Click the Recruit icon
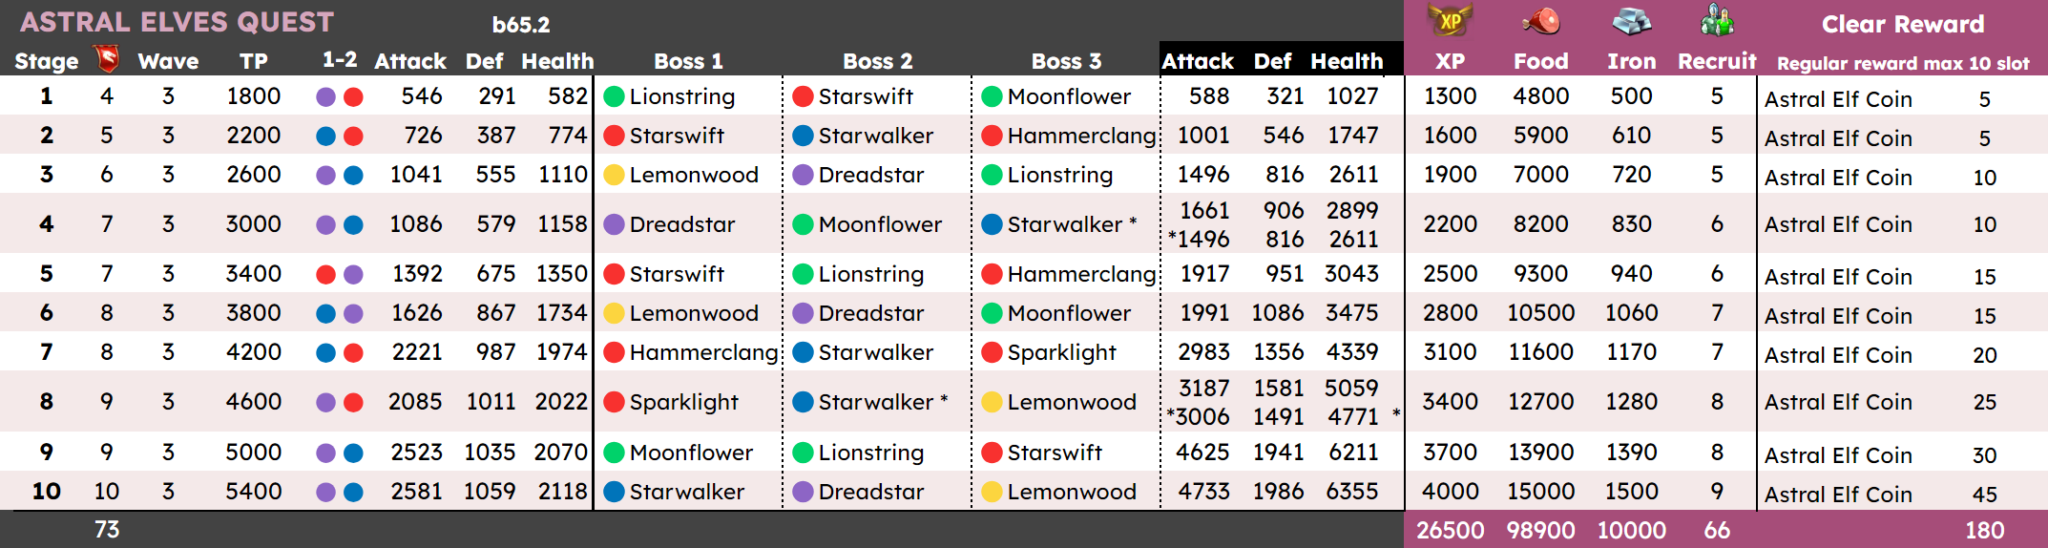This screenshot has height=548, width=2048. coord(1717,21)
